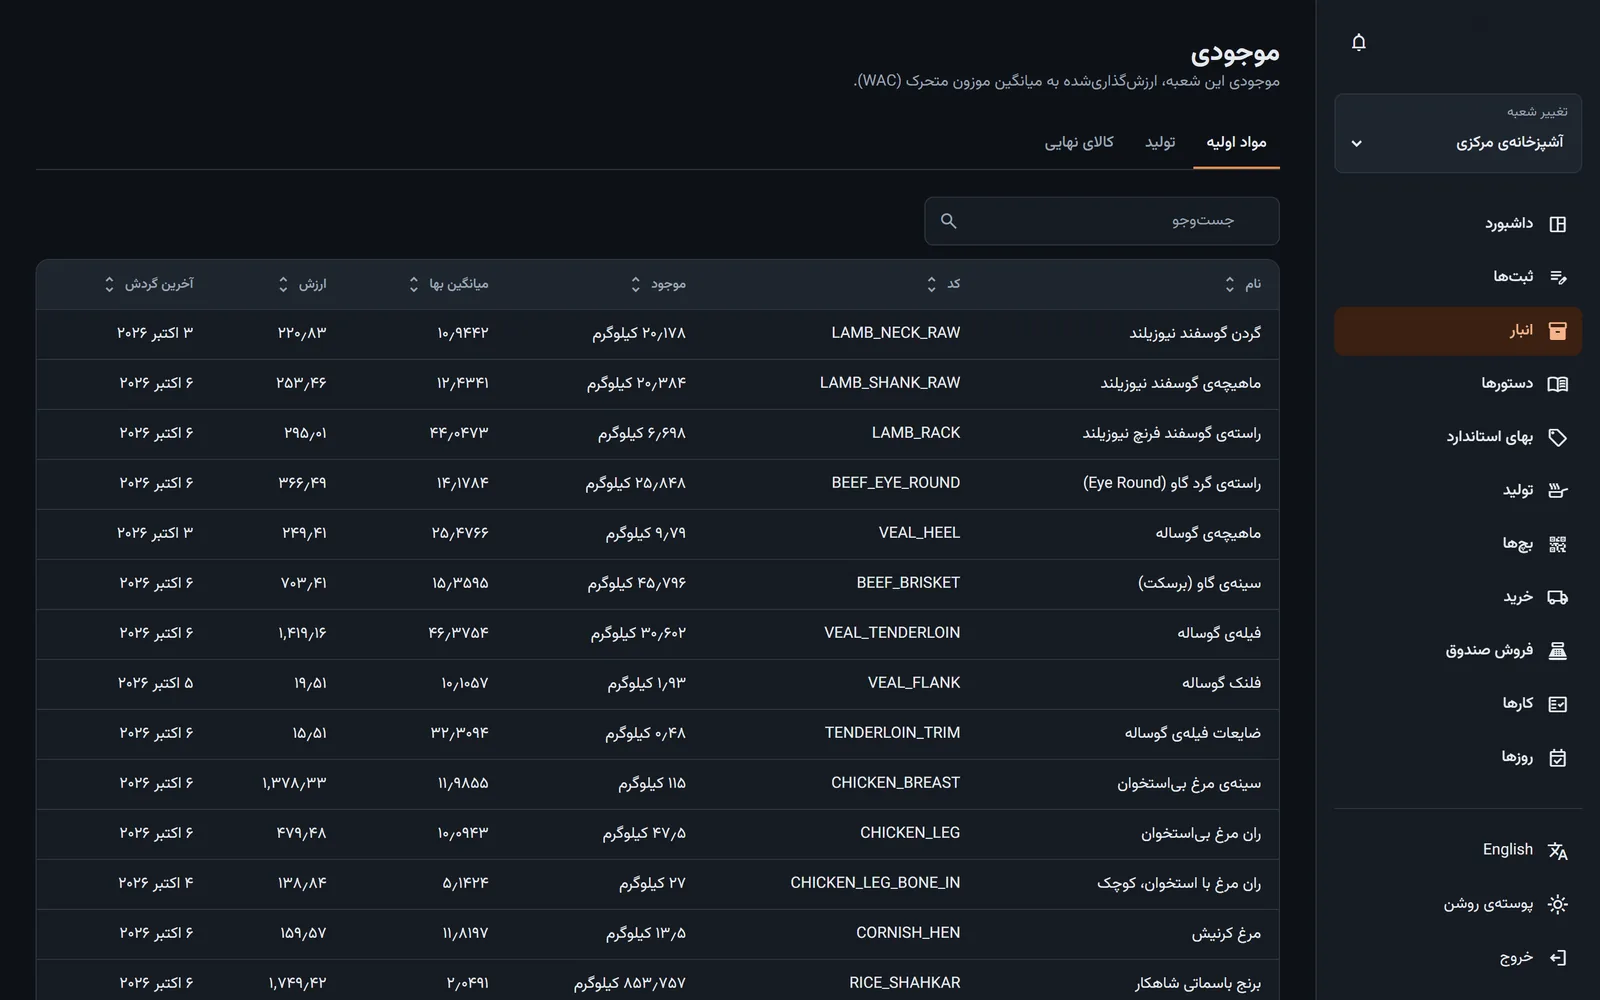
Task: Sort by last movement column (آخرین گردش)
Action: (x=149, y=284)
